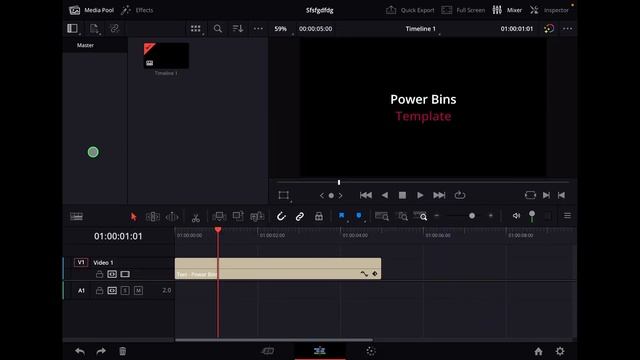The image size is (640, 360).
Task: Lock the Video 1 track
Action: point(99,274)
